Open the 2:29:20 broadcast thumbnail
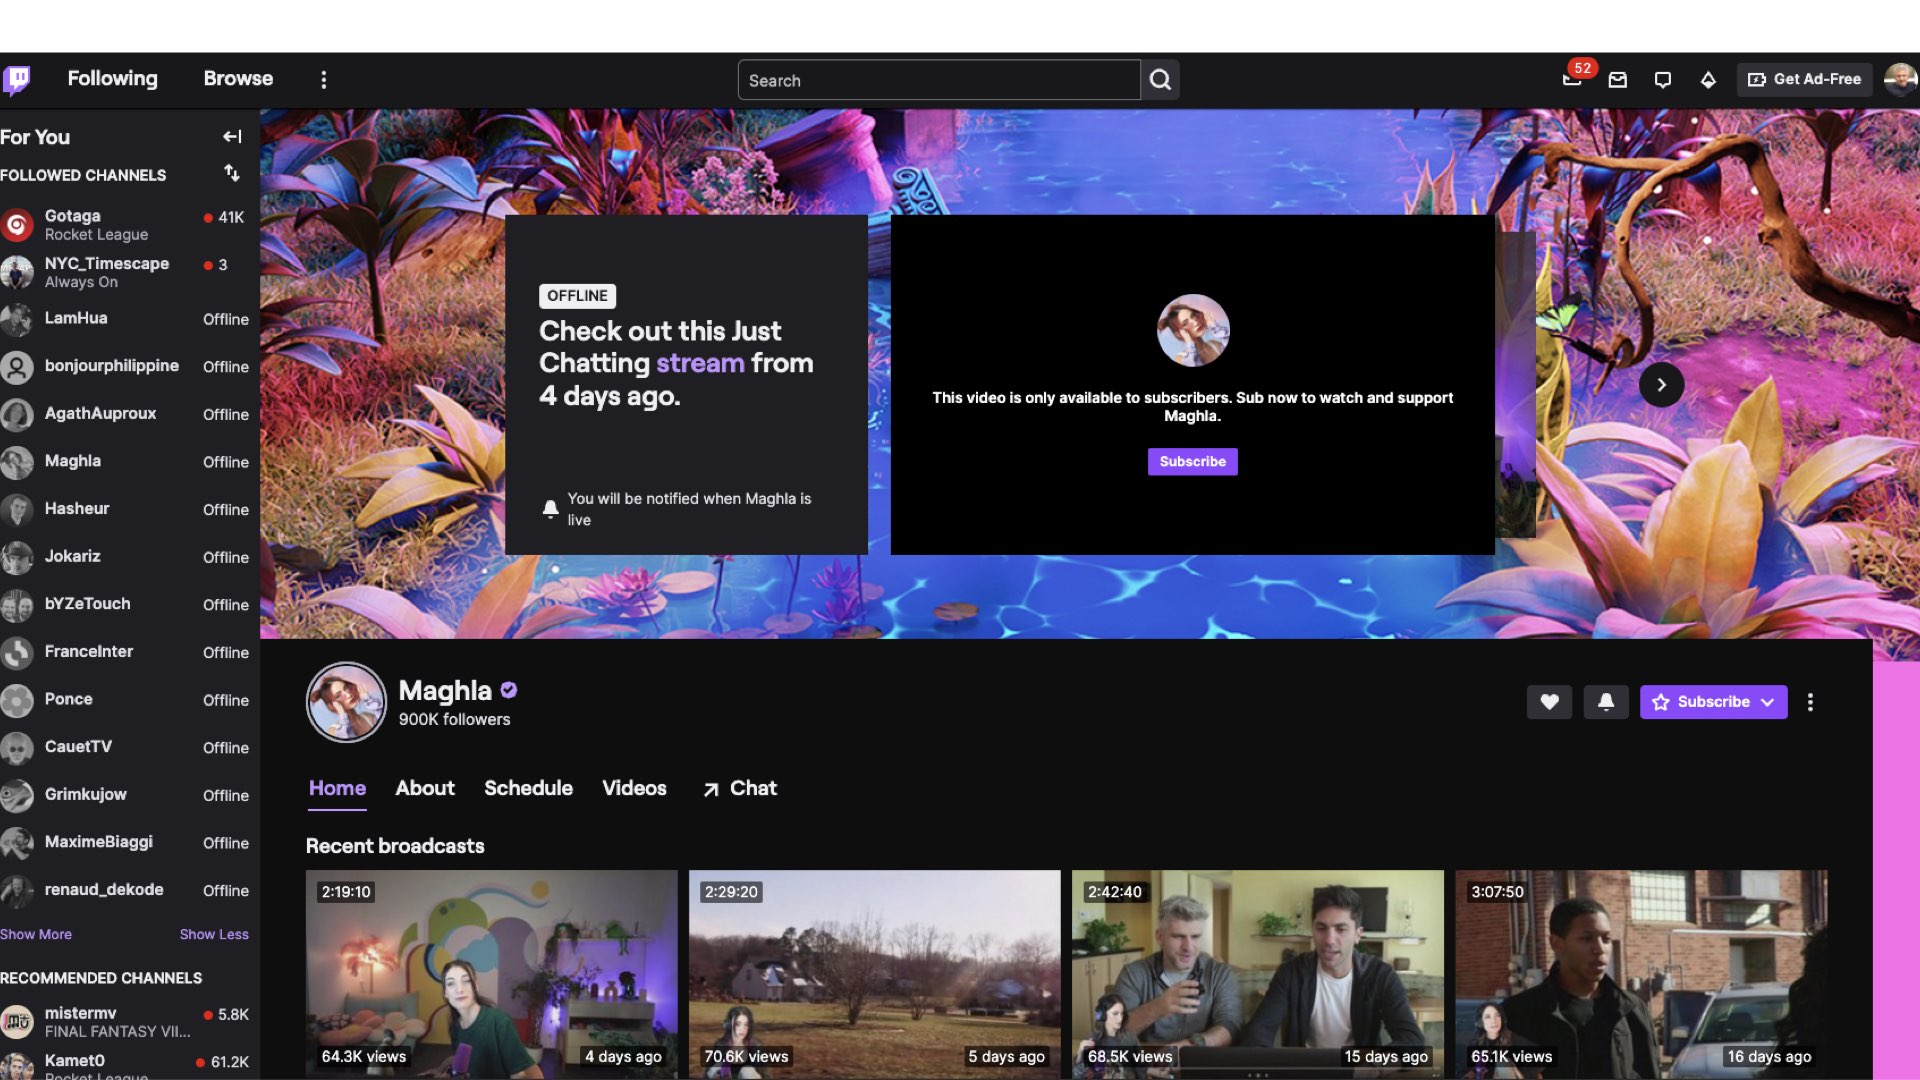The width and height of the screenshot is (1920, 1080). click(874, 974)
